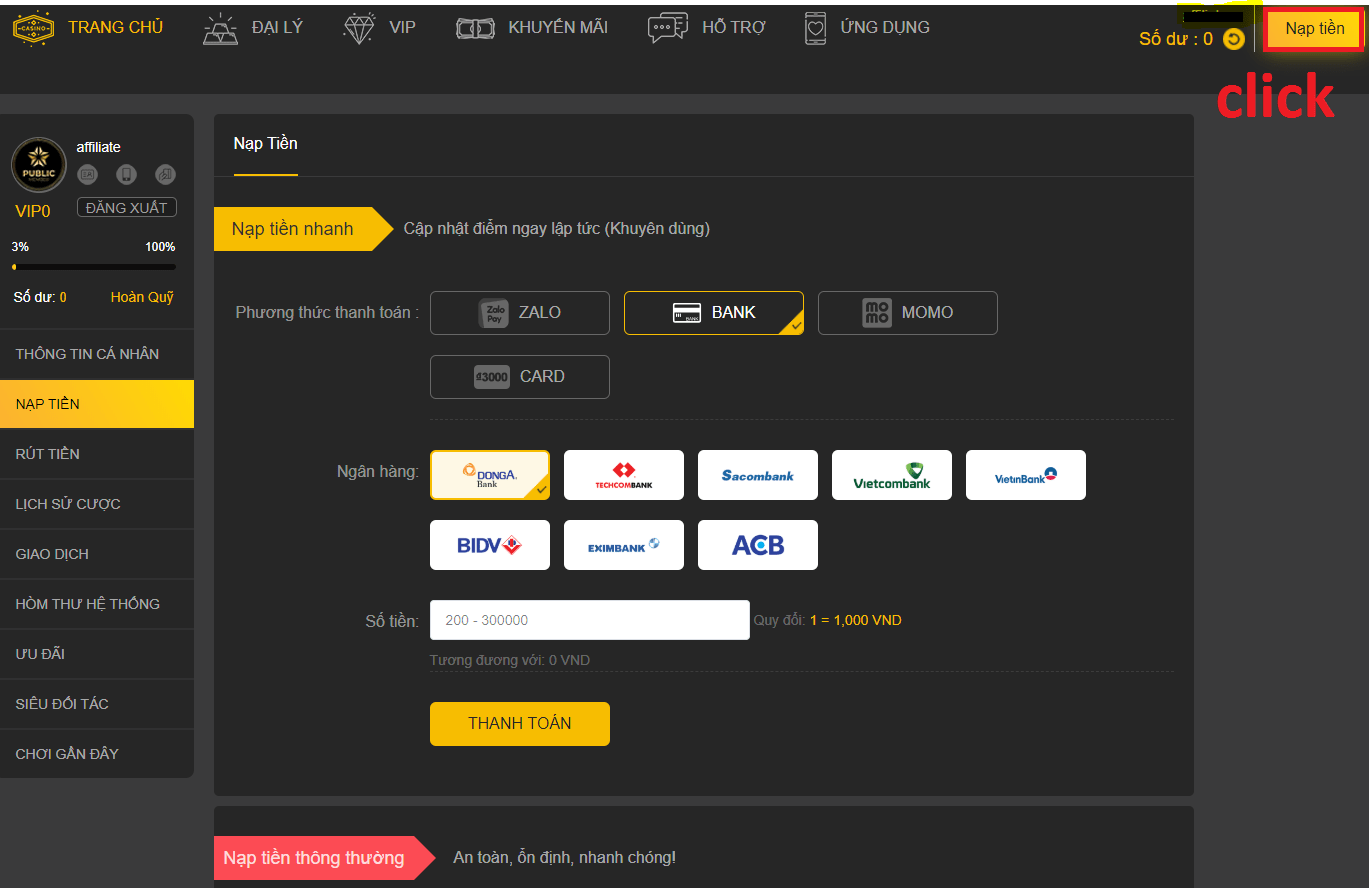1369x888 pixels.
Task: Open the KHUYẾN MÃI promotions menu
Action: pyautogui.click(x=558, y=27)
